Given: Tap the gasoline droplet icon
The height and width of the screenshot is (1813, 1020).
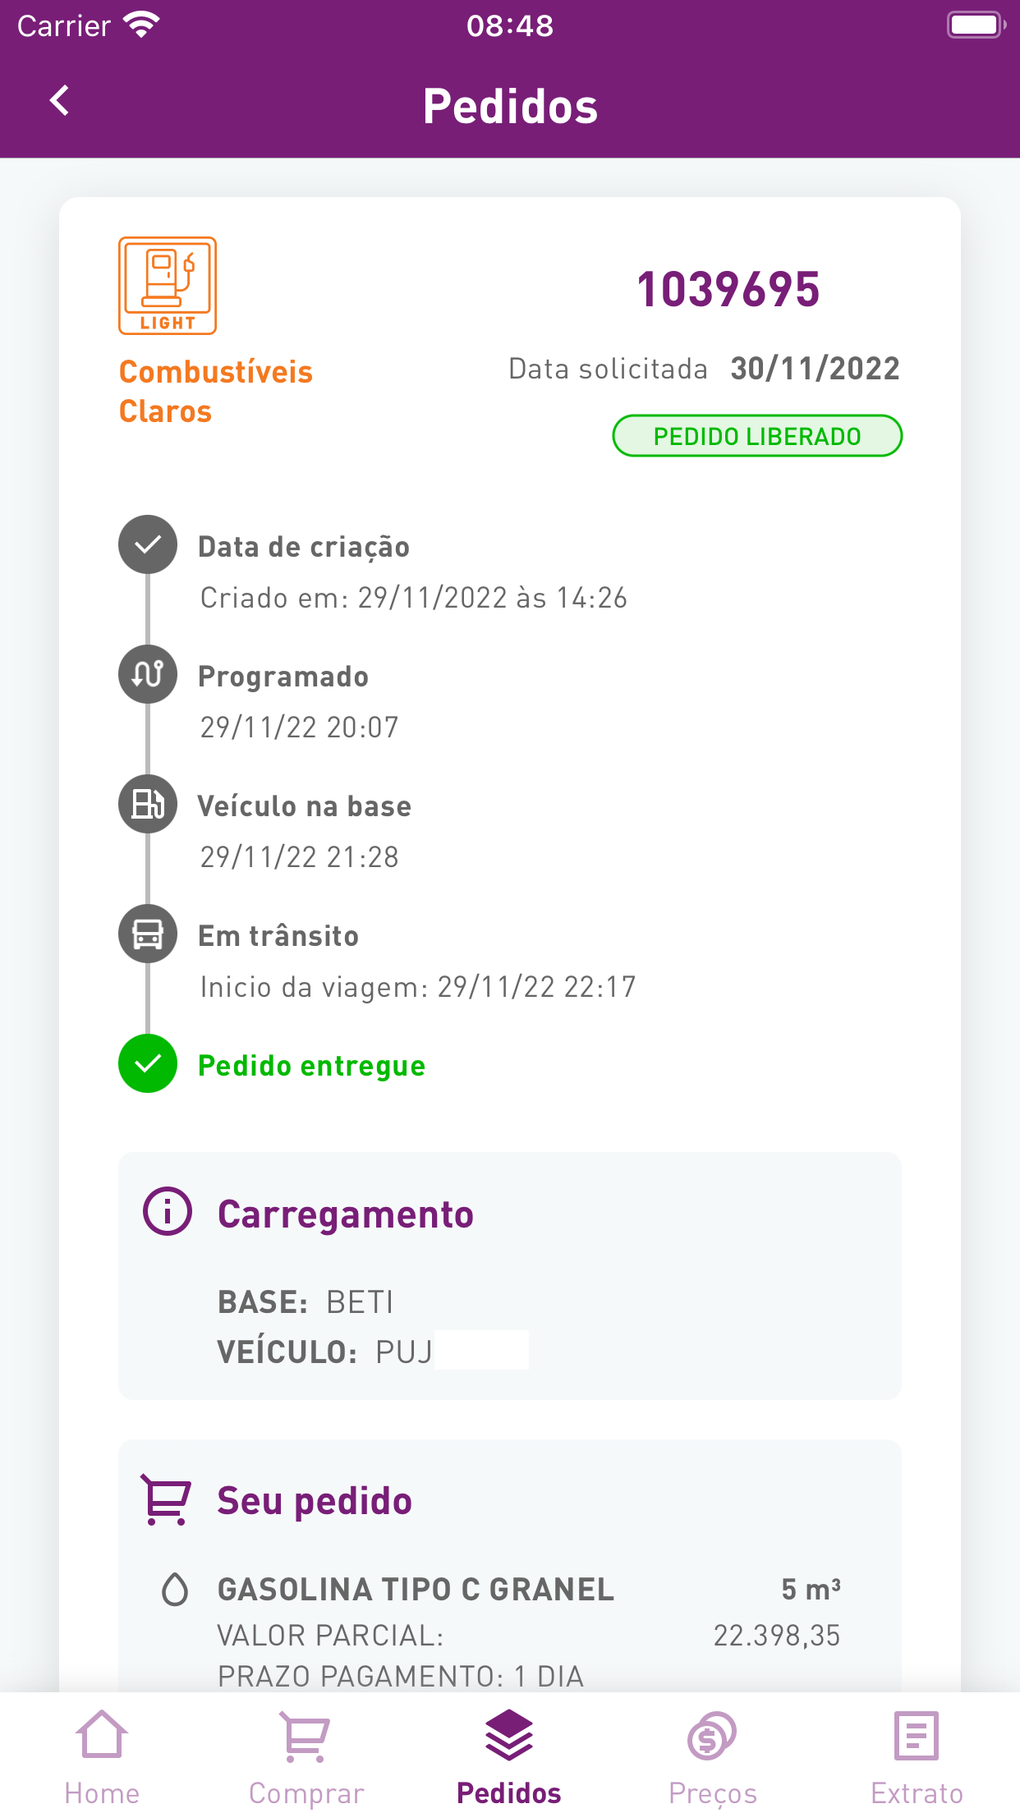Looking at the screenshot, I should pos(175,1589).
